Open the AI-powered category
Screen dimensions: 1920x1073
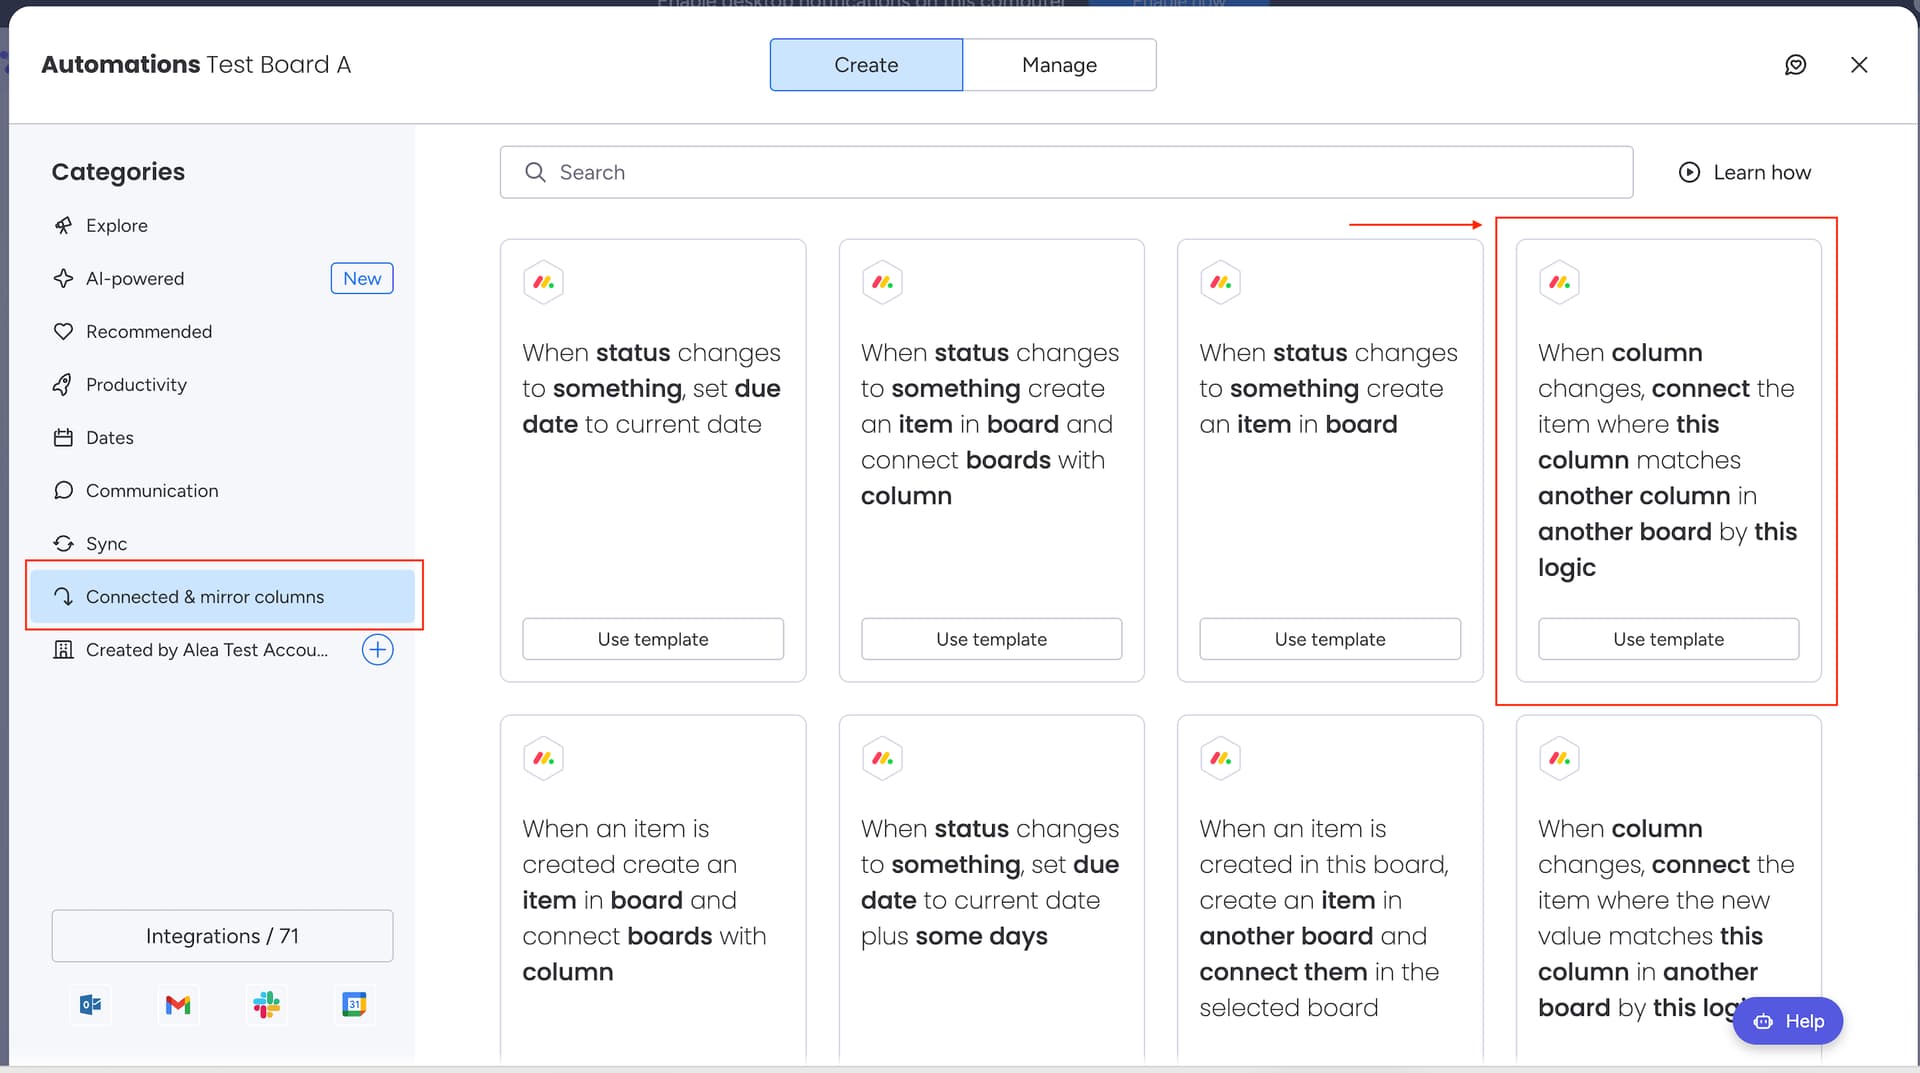click(135, 278)
